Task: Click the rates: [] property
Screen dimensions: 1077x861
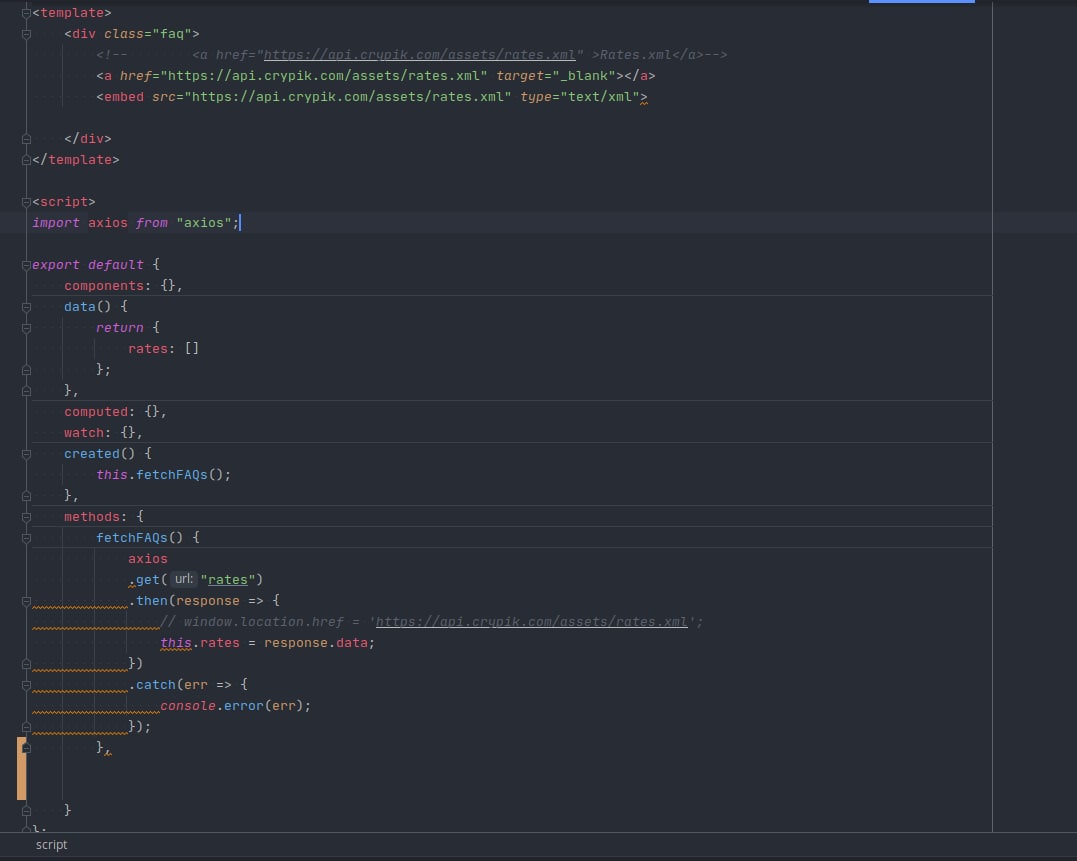Action: click(x=163, y=349)
